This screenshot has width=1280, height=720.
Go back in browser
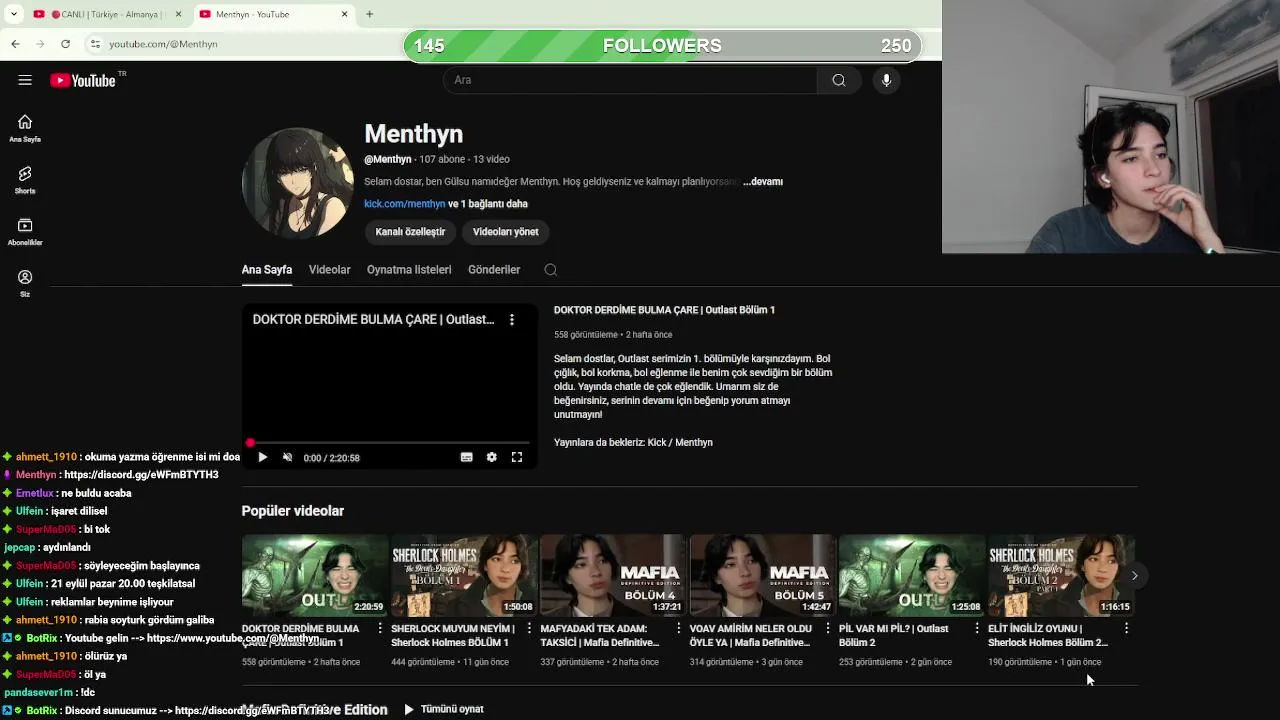click(x=15, y=44)
